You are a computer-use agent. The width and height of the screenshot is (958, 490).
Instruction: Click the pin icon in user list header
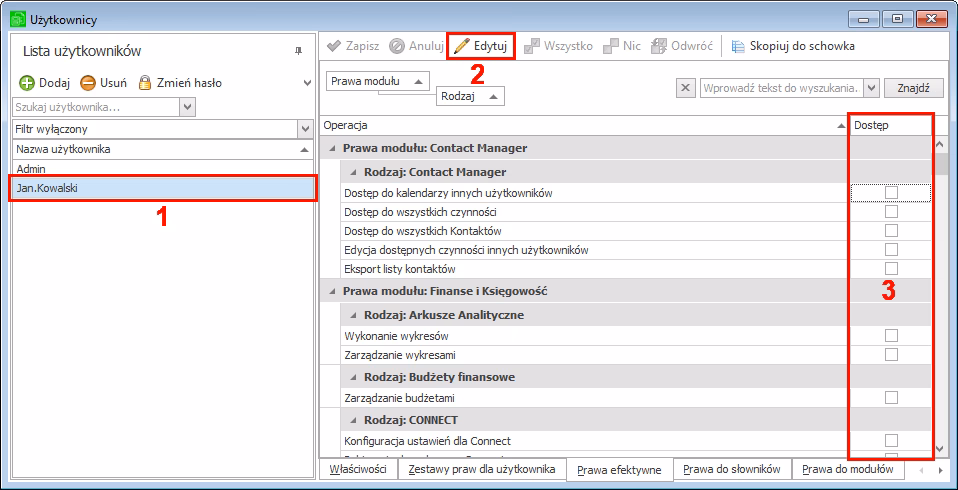(297, 51)
